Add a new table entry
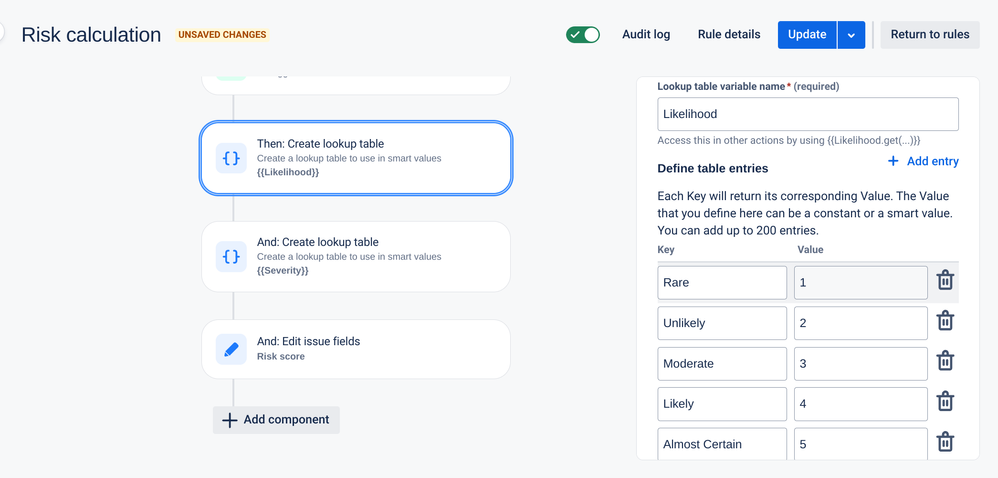Screen dimensions: 998x478 click(923, 161)
